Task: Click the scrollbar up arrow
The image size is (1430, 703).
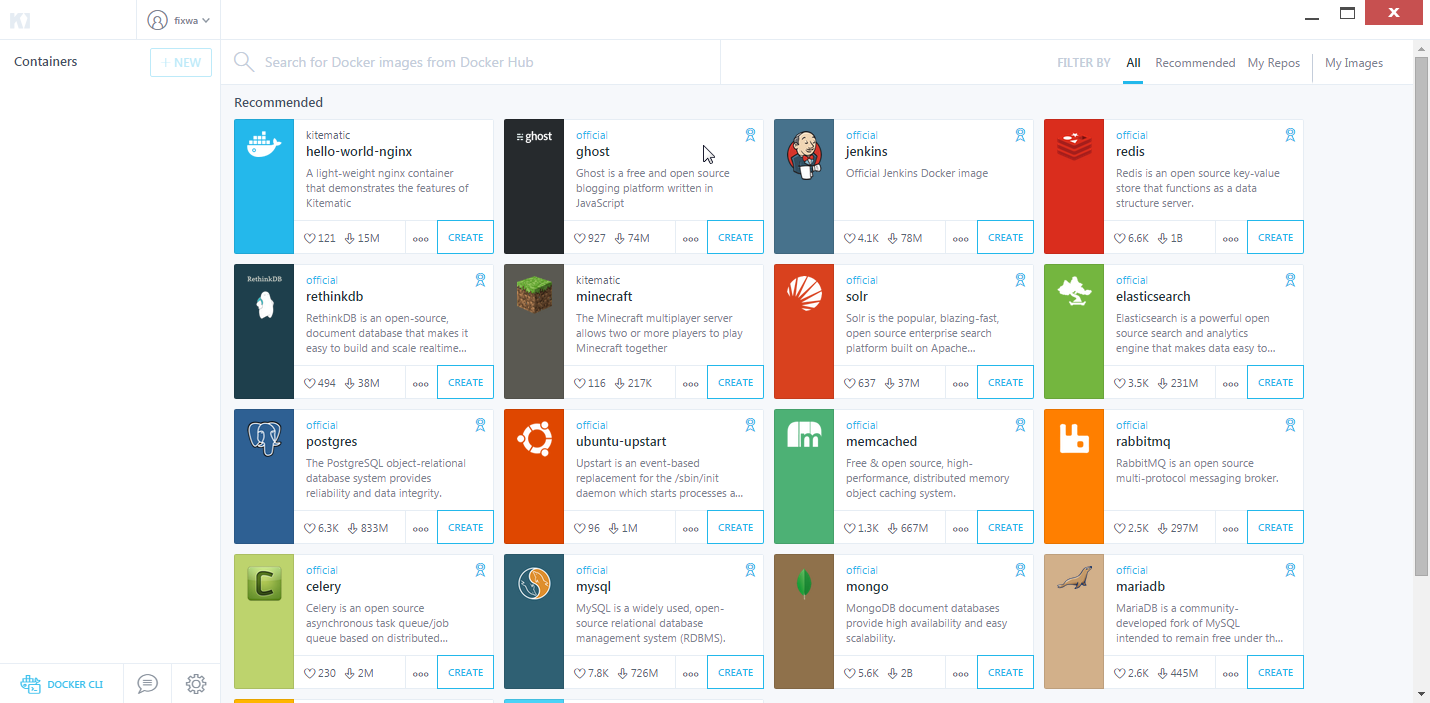Action: coord(1421,48)
